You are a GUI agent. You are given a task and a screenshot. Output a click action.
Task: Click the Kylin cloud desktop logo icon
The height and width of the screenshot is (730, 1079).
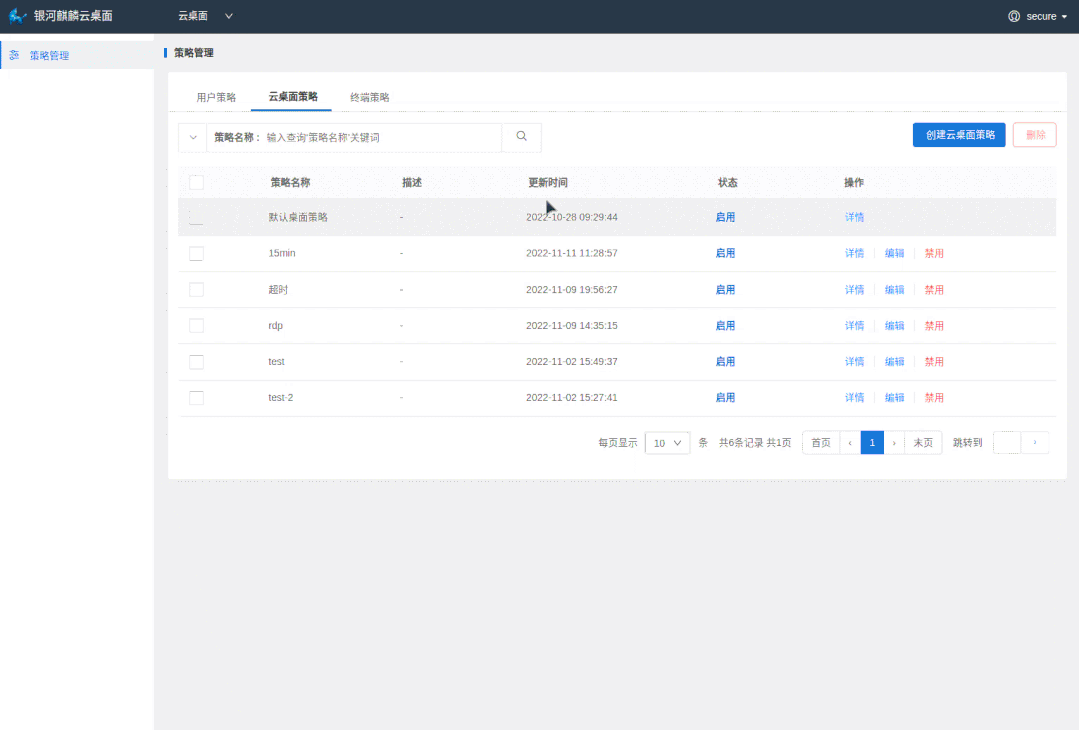tap(17, 16)
